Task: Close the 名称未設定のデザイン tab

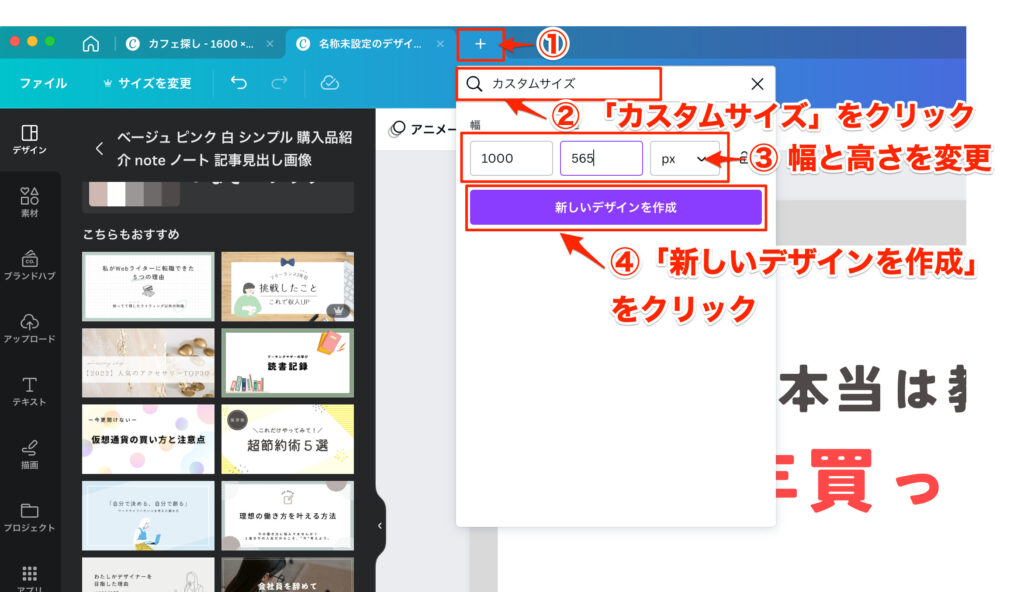Action: click(x=440, y=44)
